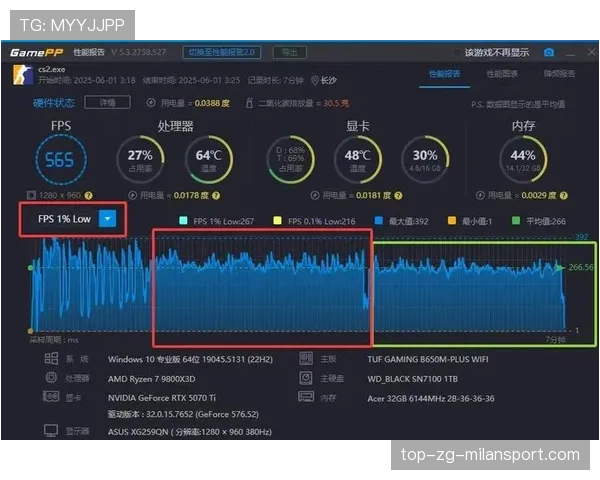Click the cs2.exe game icon
The height and width of the screenshot is (480, 600).
coord(23,75)
